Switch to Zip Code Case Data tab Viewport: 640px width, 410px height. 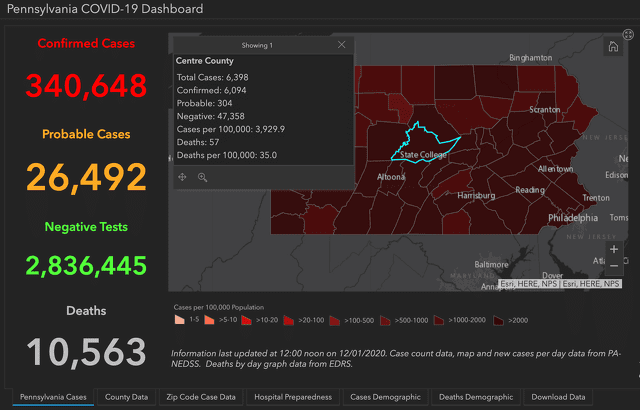point(200,397)
